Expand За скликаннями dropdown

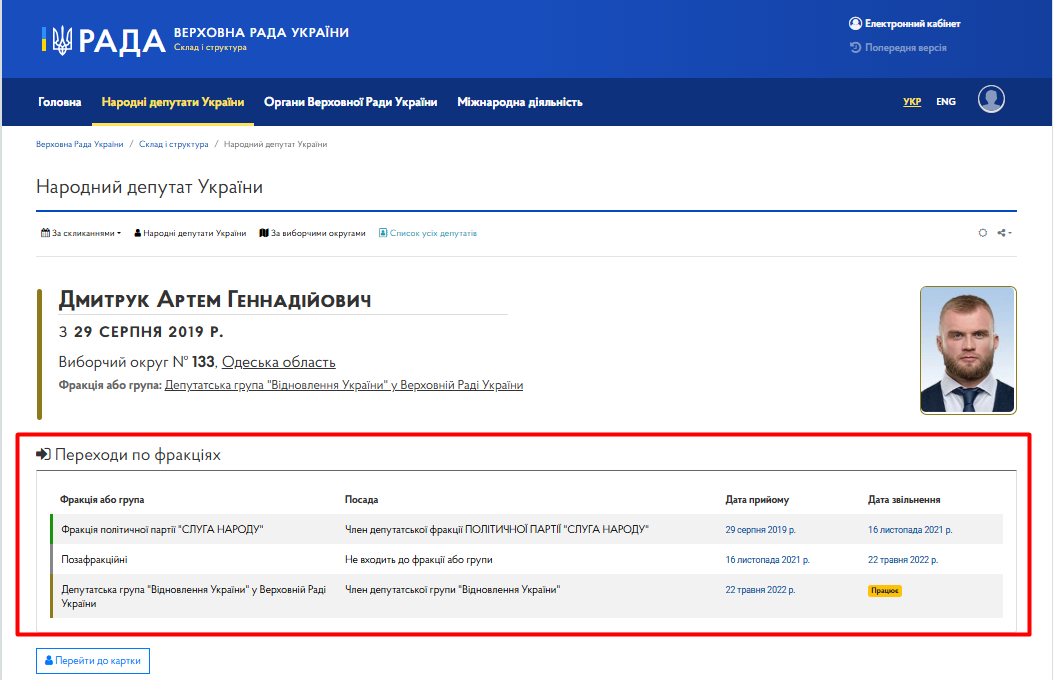point(81,233)
